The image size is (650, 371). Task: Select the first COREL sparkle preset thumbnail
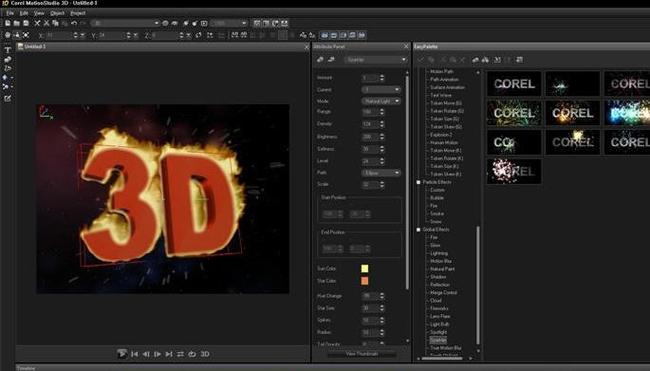pyautogui.click(x=514, y=84)
